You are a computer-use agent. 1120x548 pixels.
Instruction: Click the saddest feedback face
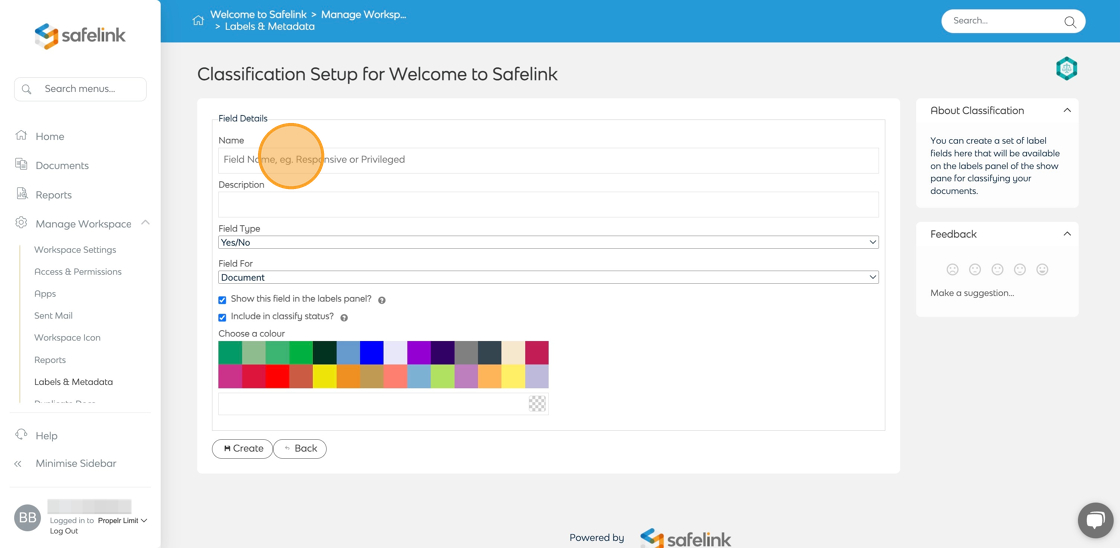[952, 269]
